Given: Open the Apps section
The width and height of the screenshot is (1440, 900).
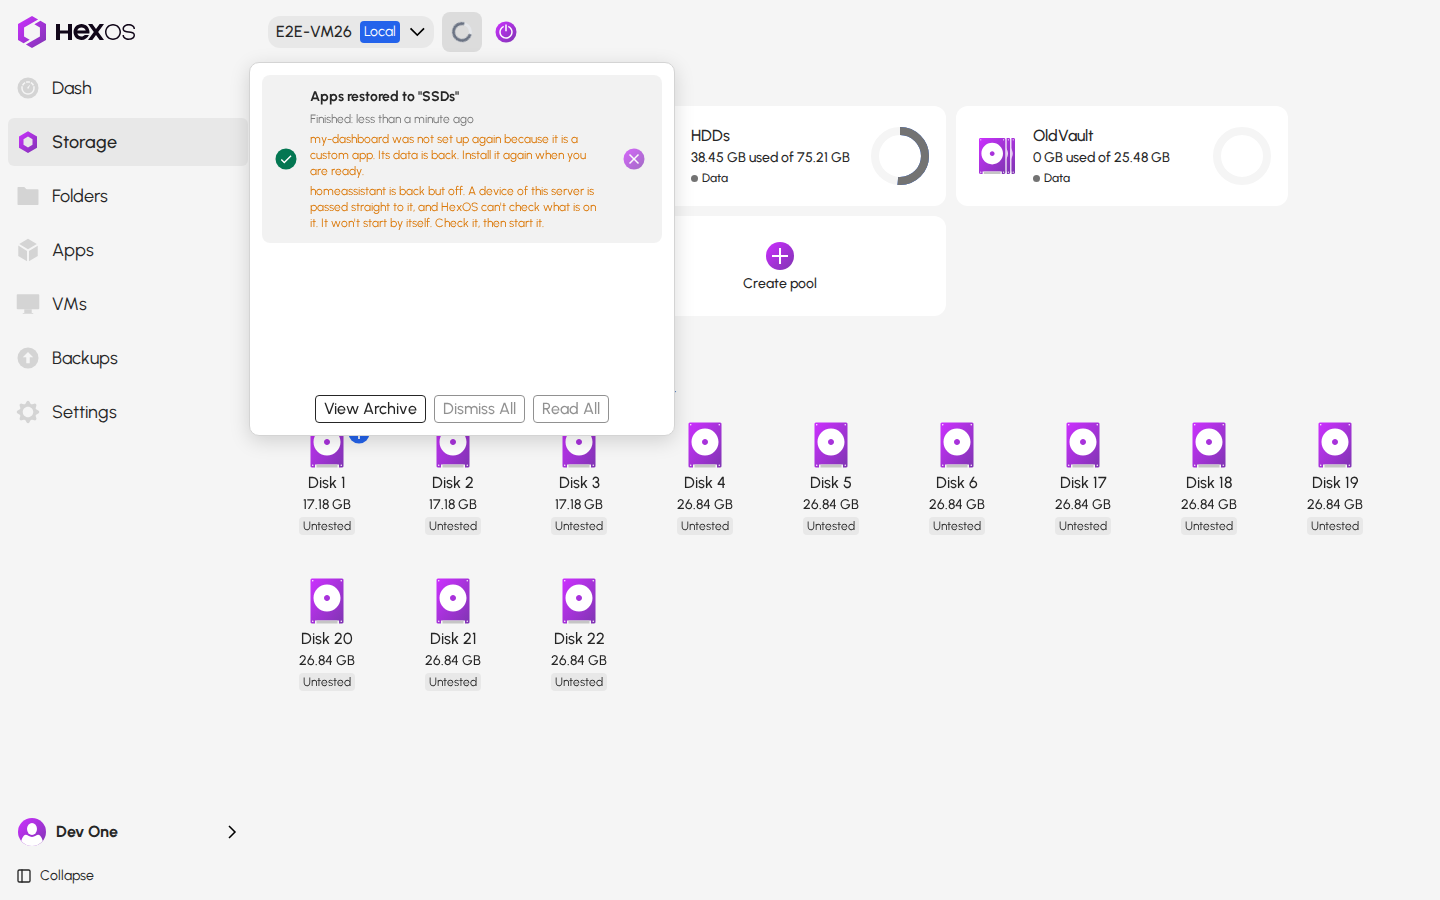Looking at the screenshot, I should point(128,250).
